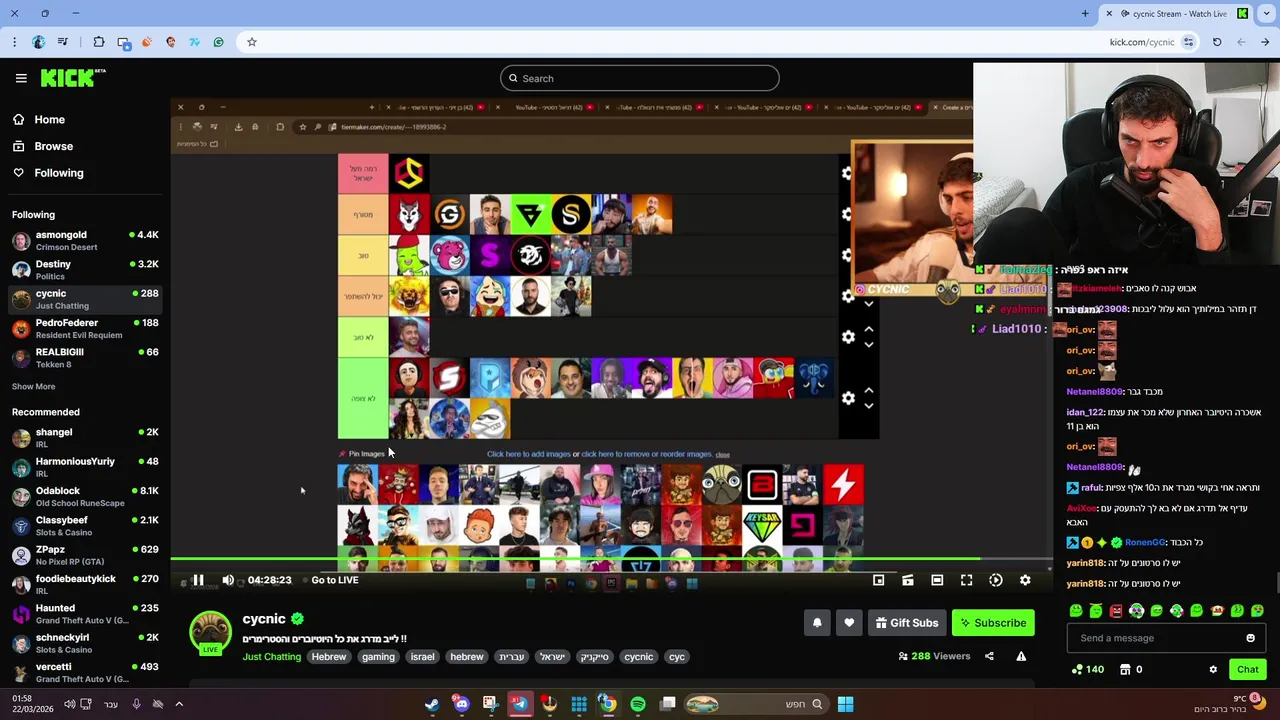The height and width of the screenshot is (720, 1280).
Task: Open Telegram from the taskbar
Action: (x=520, y=704)
